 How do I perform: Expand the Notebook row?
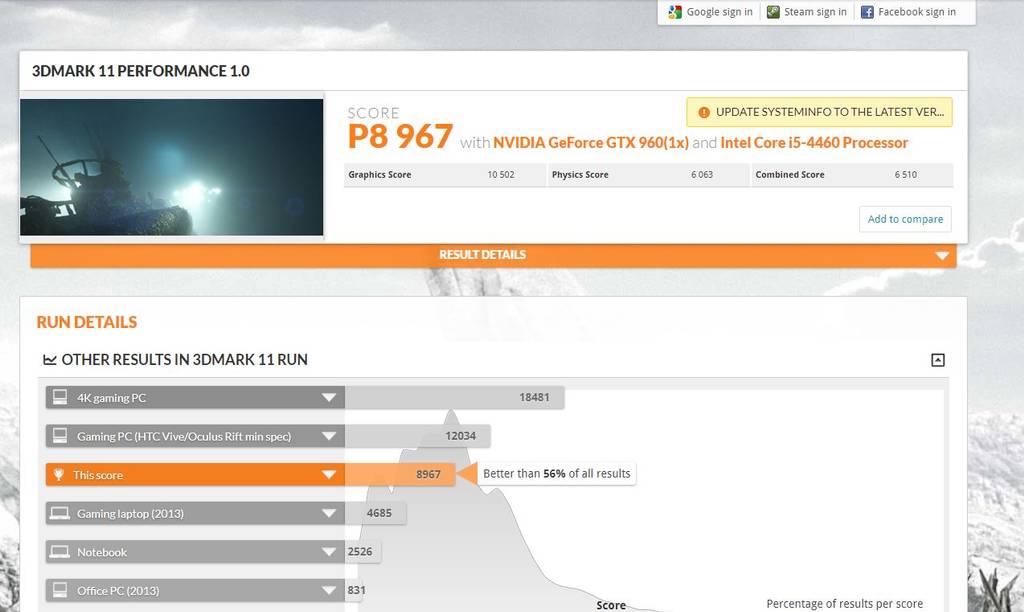[x=195, y=552]
